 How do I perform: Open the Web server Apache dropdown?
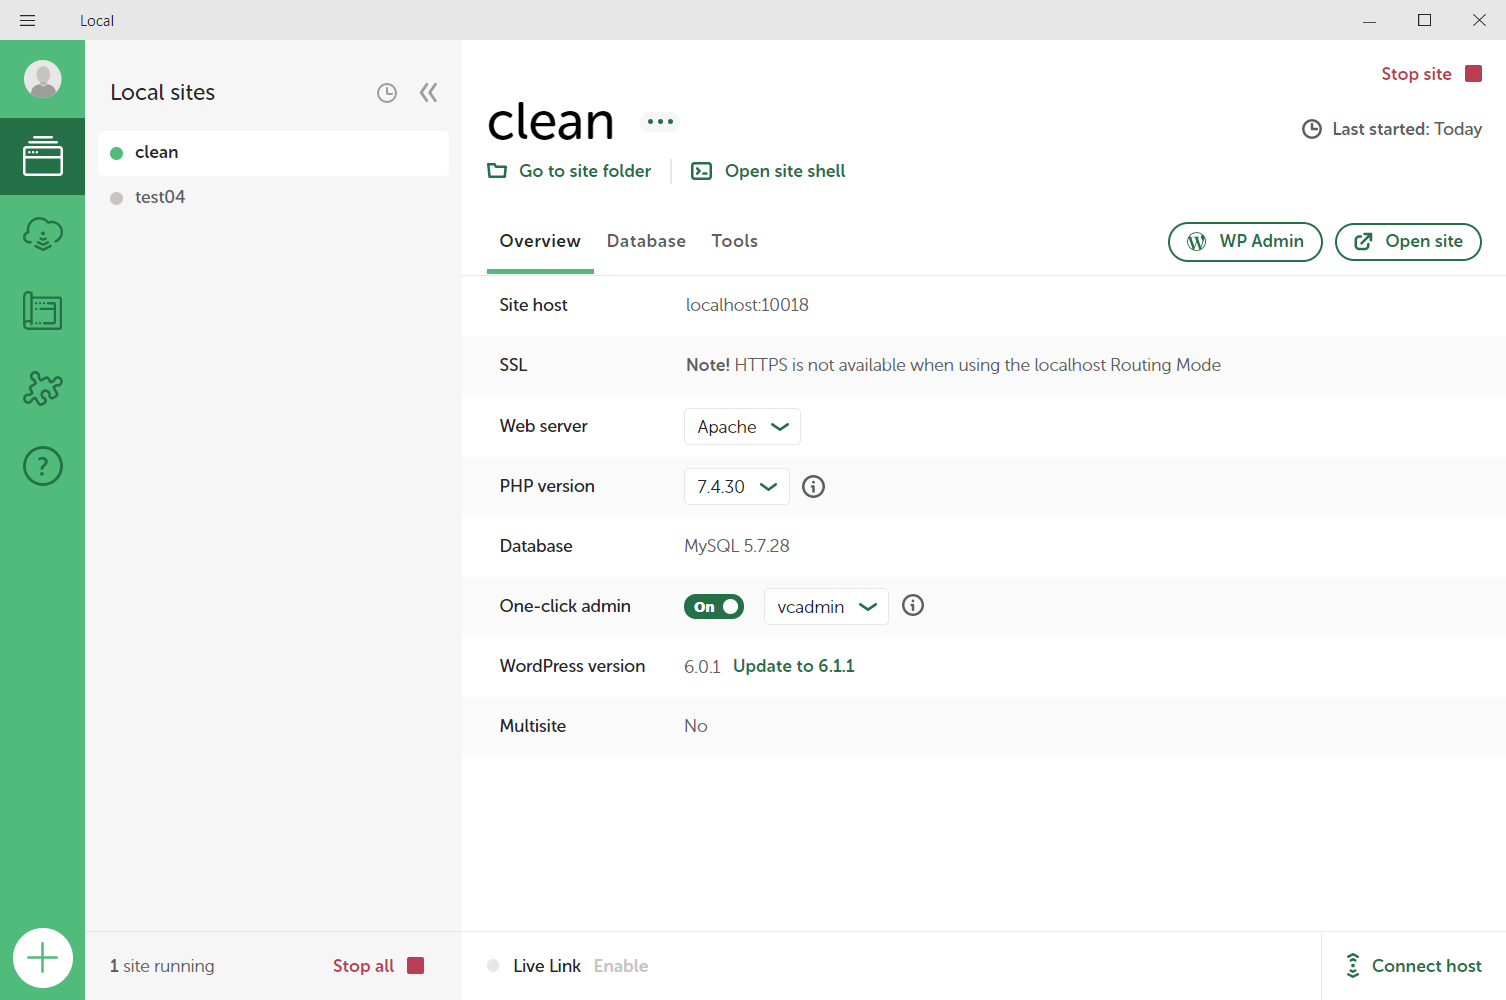[742, 427]
